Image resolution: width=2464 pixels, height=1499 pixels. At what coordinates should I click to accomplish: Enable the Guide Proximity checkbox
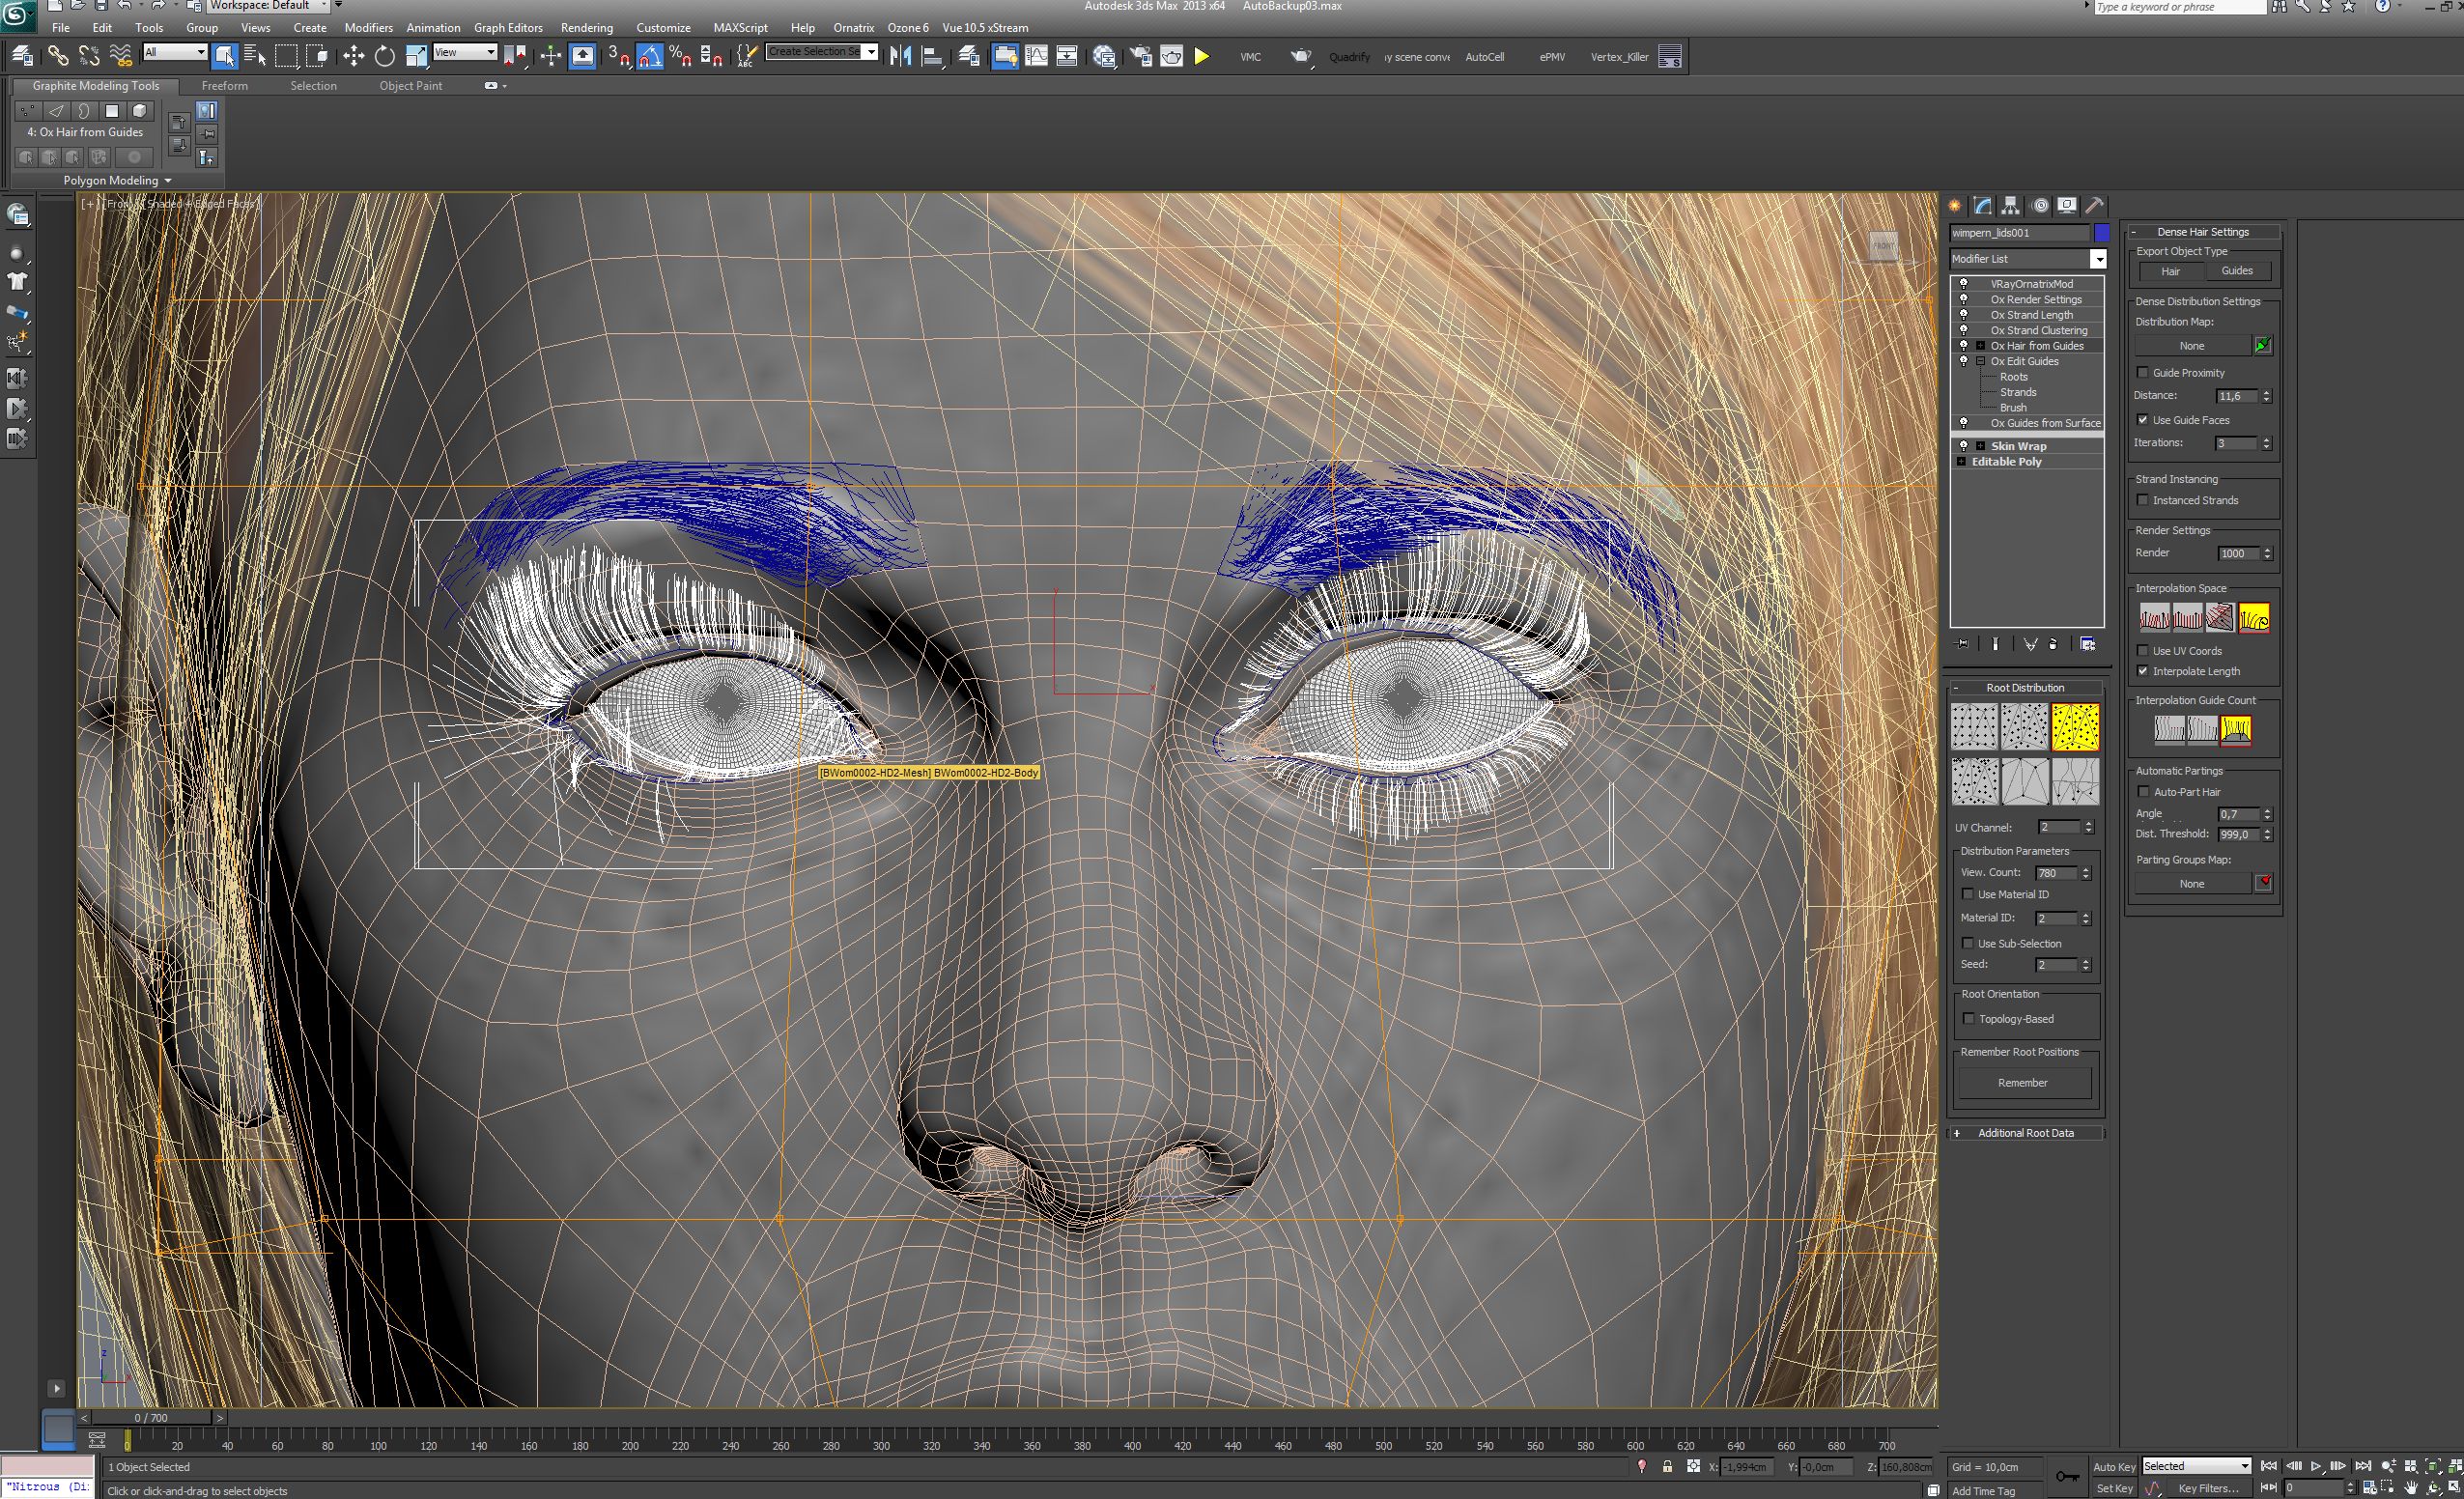2143,373
